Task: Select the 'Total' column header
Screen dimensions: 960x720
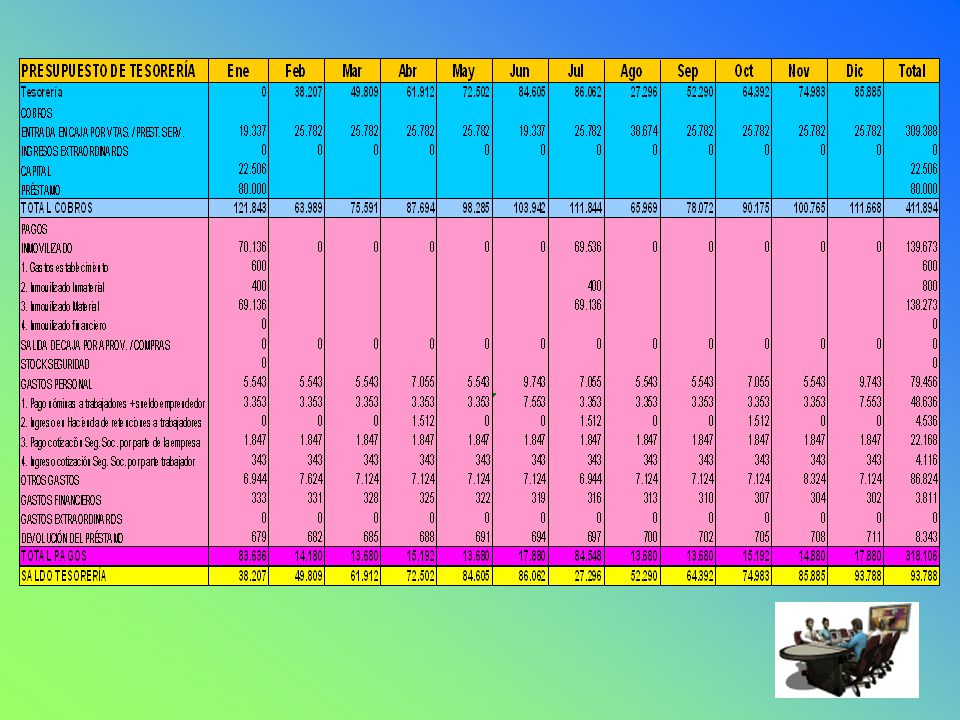Action: [x=912, y=71]
